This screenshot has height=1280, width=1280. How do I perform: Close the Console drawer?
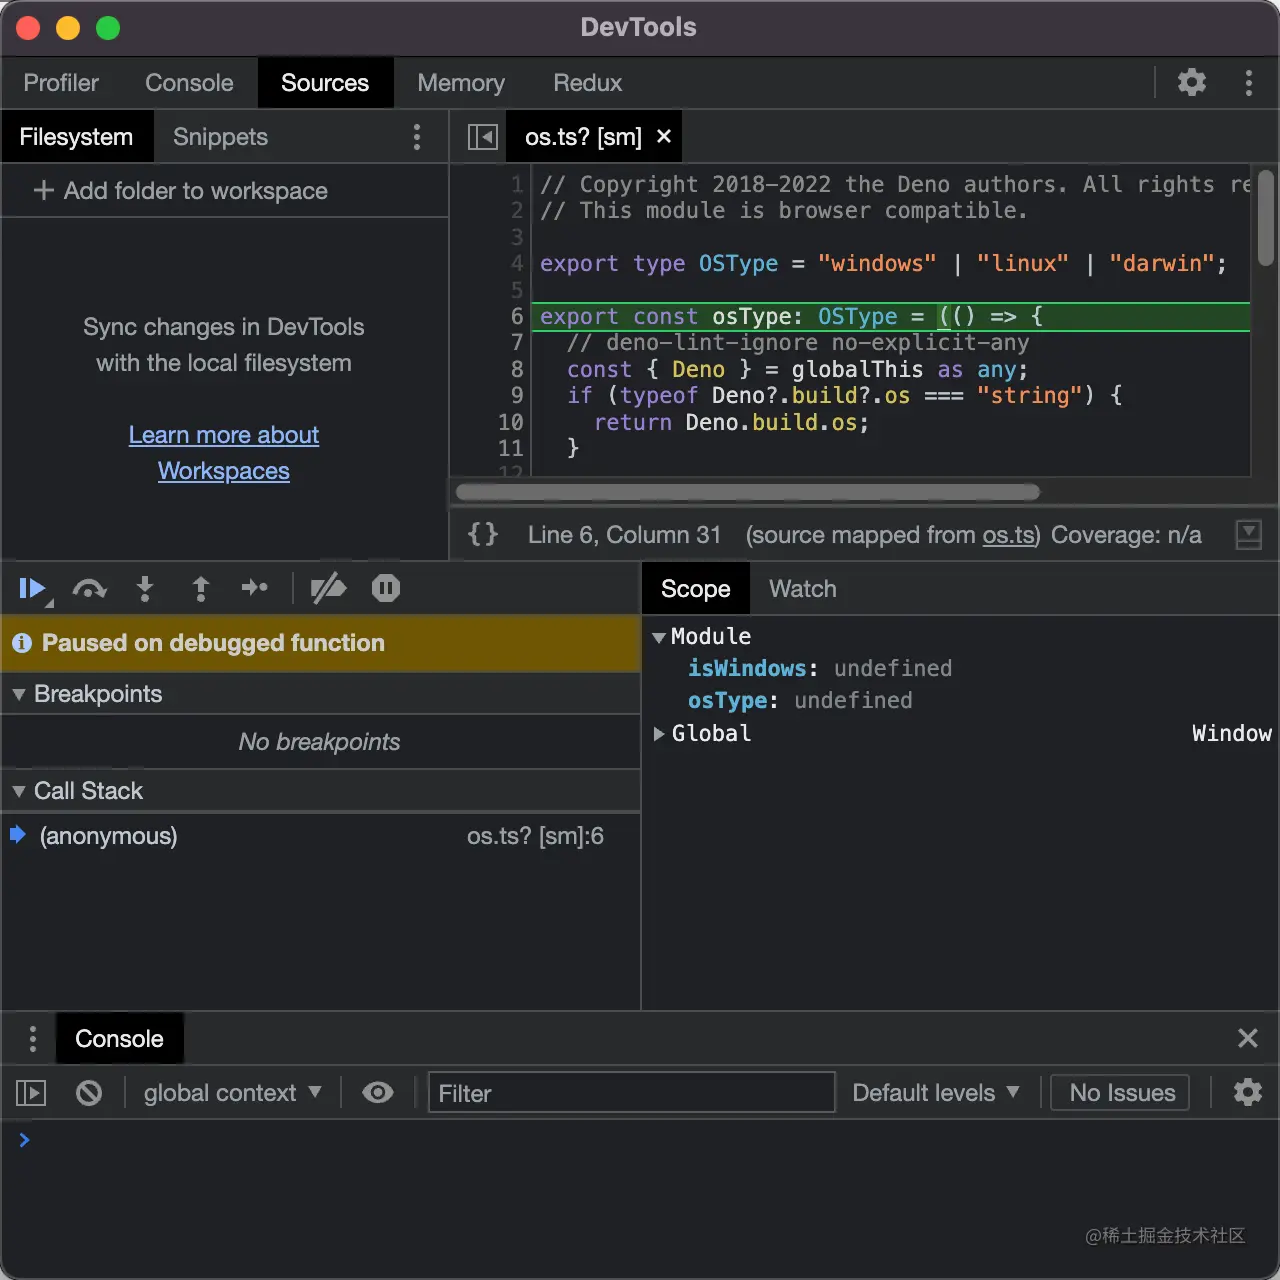(1248, 1038)
